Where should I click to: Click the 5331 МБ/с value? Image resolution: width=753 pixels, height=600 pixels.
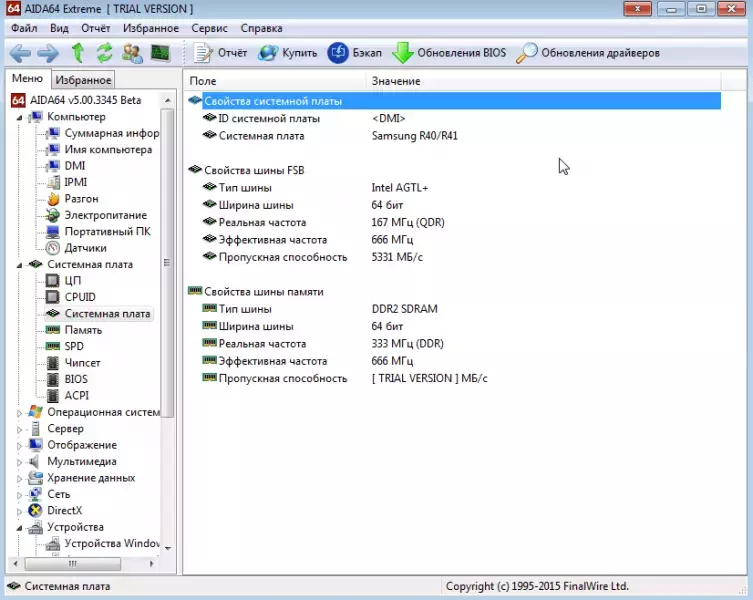pyautogui.click(x=397, y=257)
